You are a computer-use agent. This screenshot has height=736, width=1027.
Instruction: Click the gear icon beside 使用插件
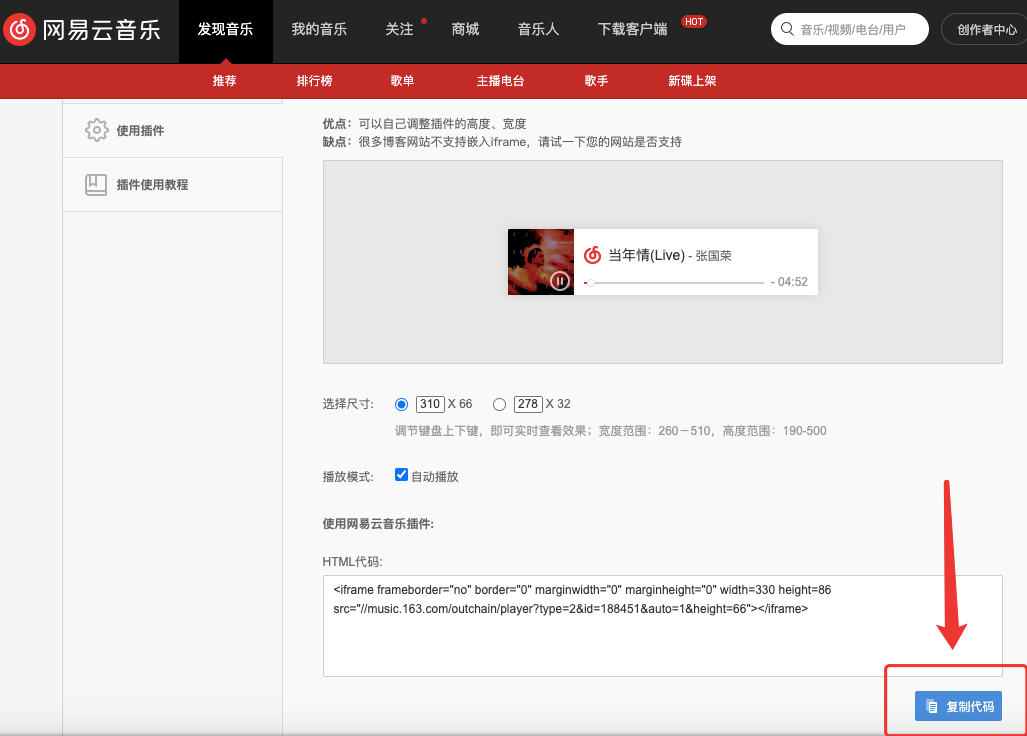coord(96,130)
